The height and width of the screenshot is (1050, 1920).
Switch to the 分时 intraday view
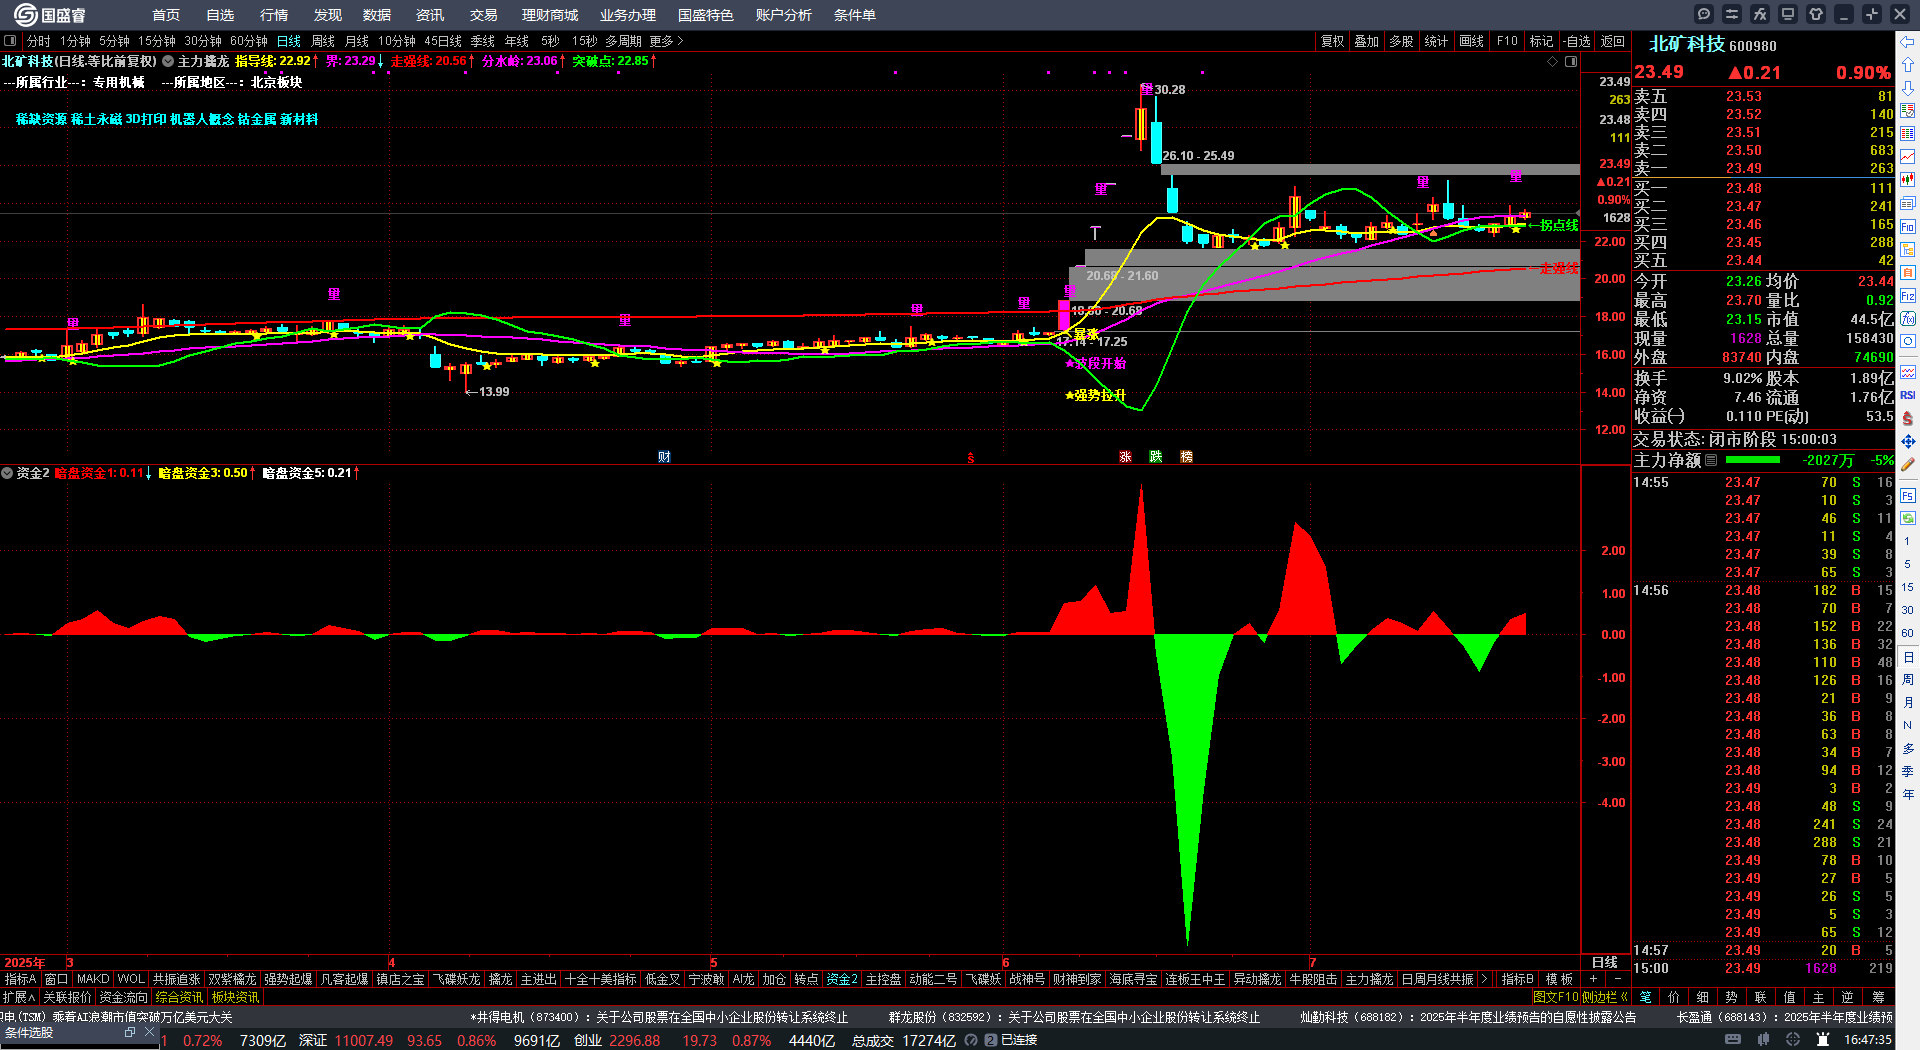(x=39, y=41)
